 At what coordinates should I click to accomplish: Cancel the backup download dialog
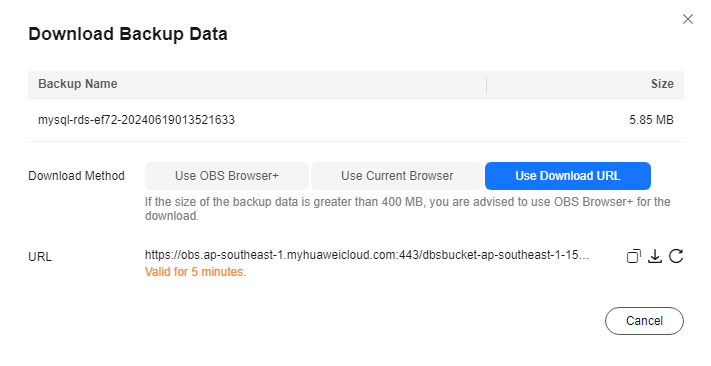(x=644, y=321)
